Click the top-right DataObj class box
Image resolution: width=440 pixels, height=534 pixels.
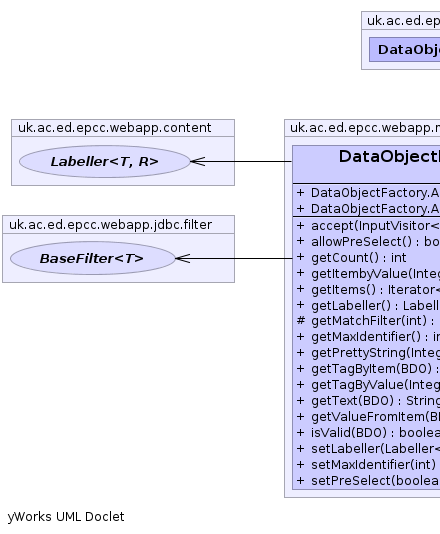405,50
